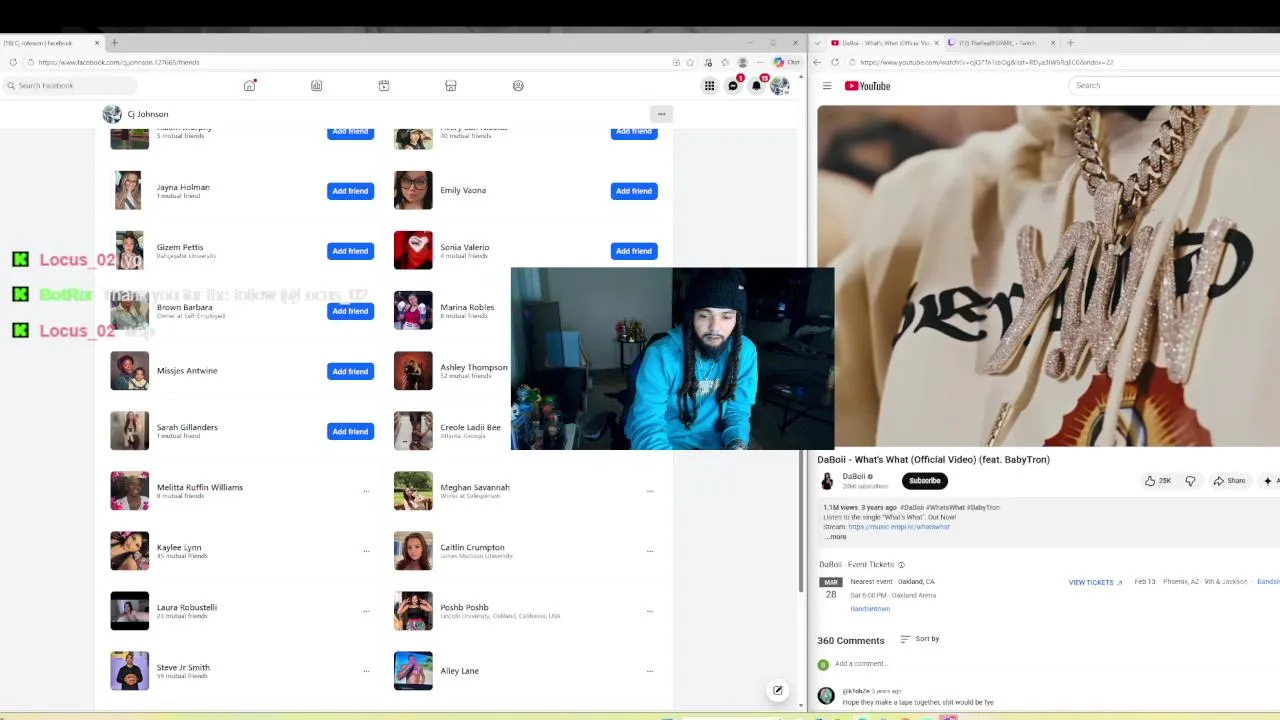Add Brown Barbara as friend

(350, 311)
